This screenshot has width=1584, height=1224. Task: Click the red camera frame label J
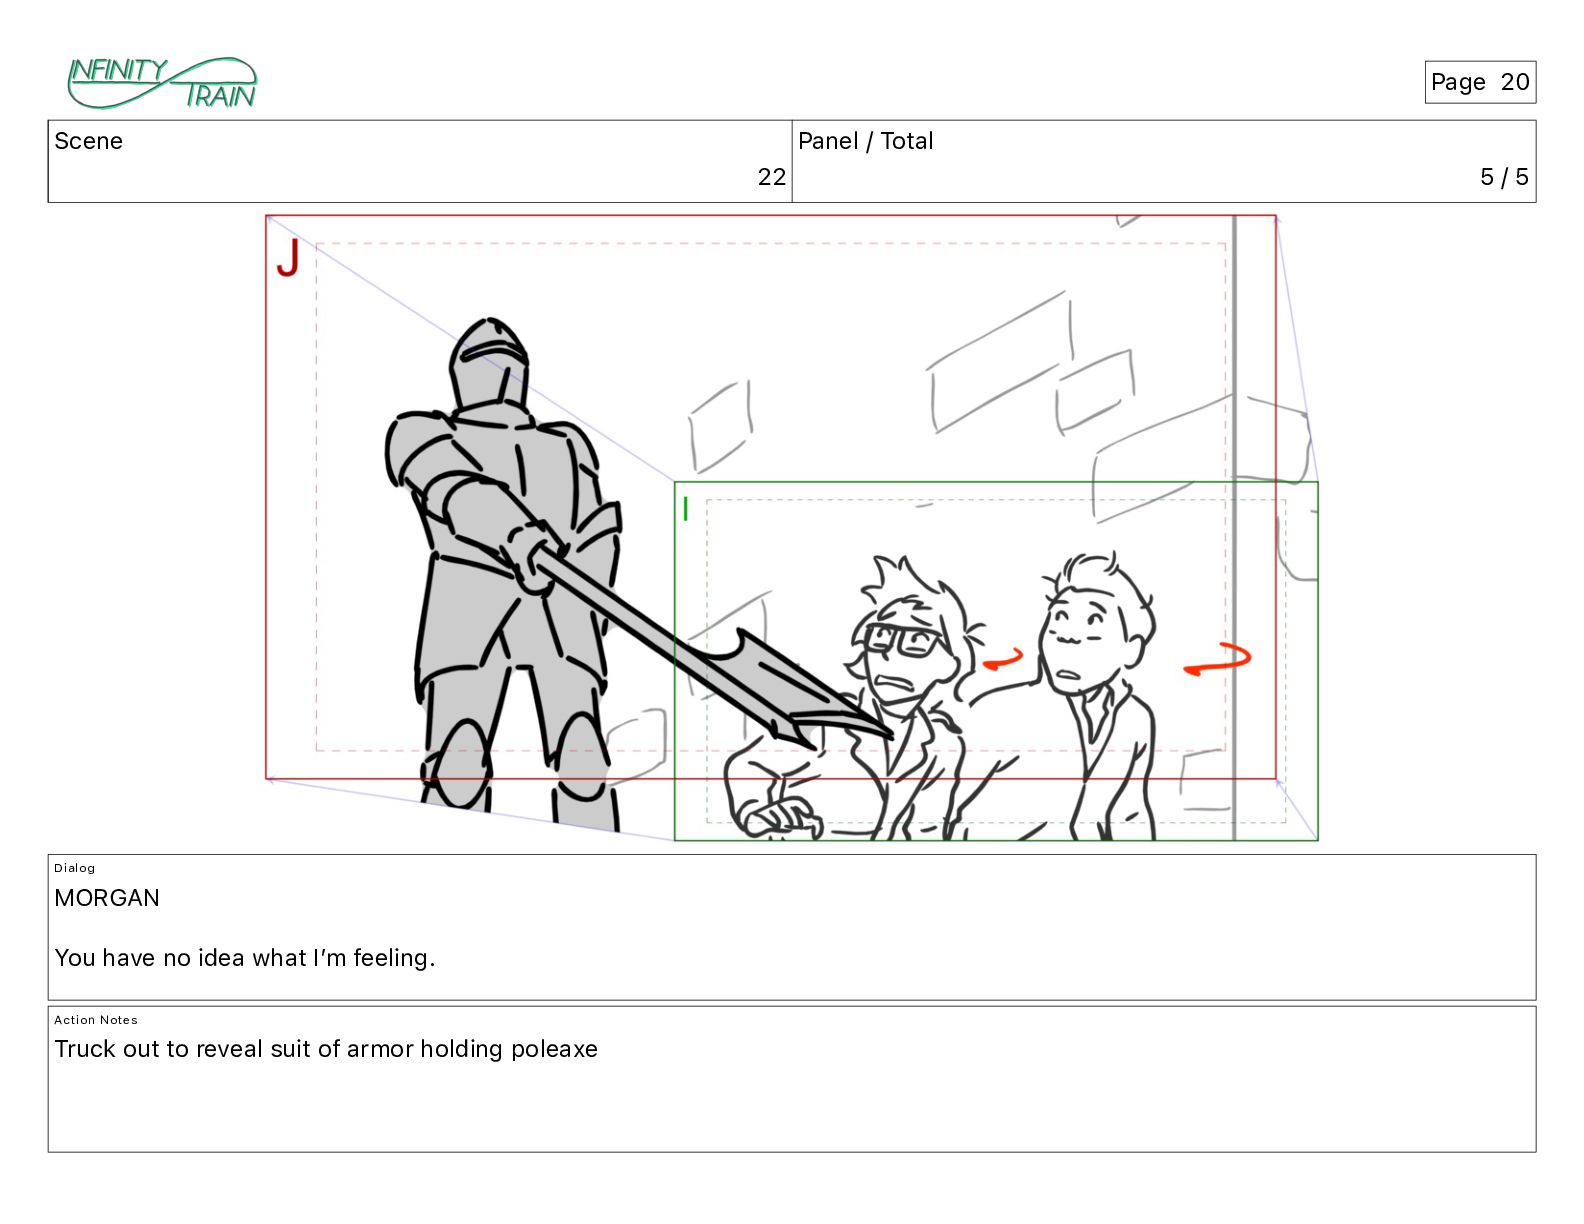(x=288, y=258)
